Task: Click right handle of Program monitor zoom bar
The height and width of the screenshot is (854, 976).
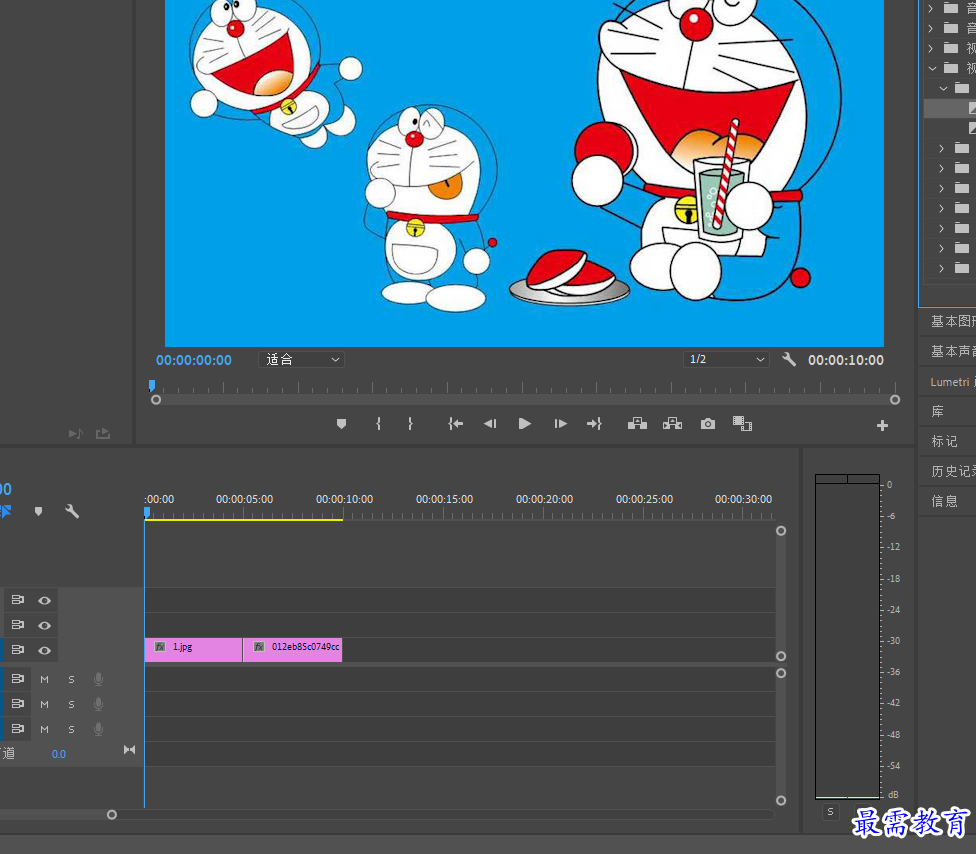Action: click(x=895, y=400)
